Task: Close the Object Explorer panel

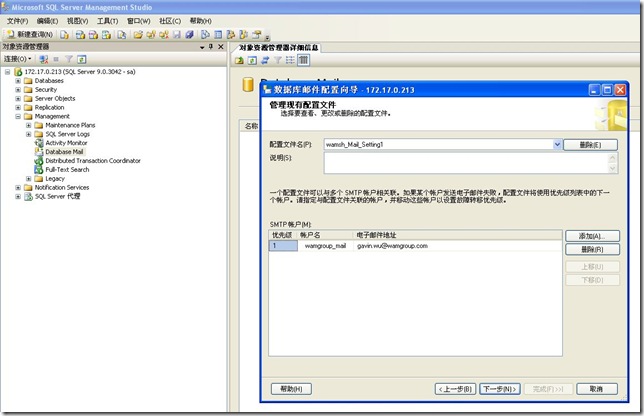Action: pyautogui.click(x=221, y=47)
